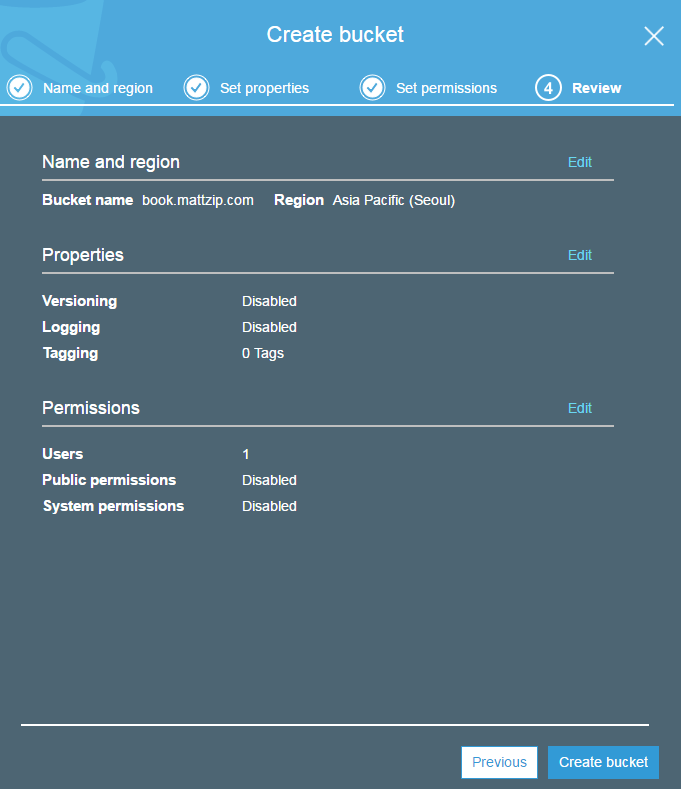
Task: Click the Public permissions Disabled value
Action: (x=269, y=480)
